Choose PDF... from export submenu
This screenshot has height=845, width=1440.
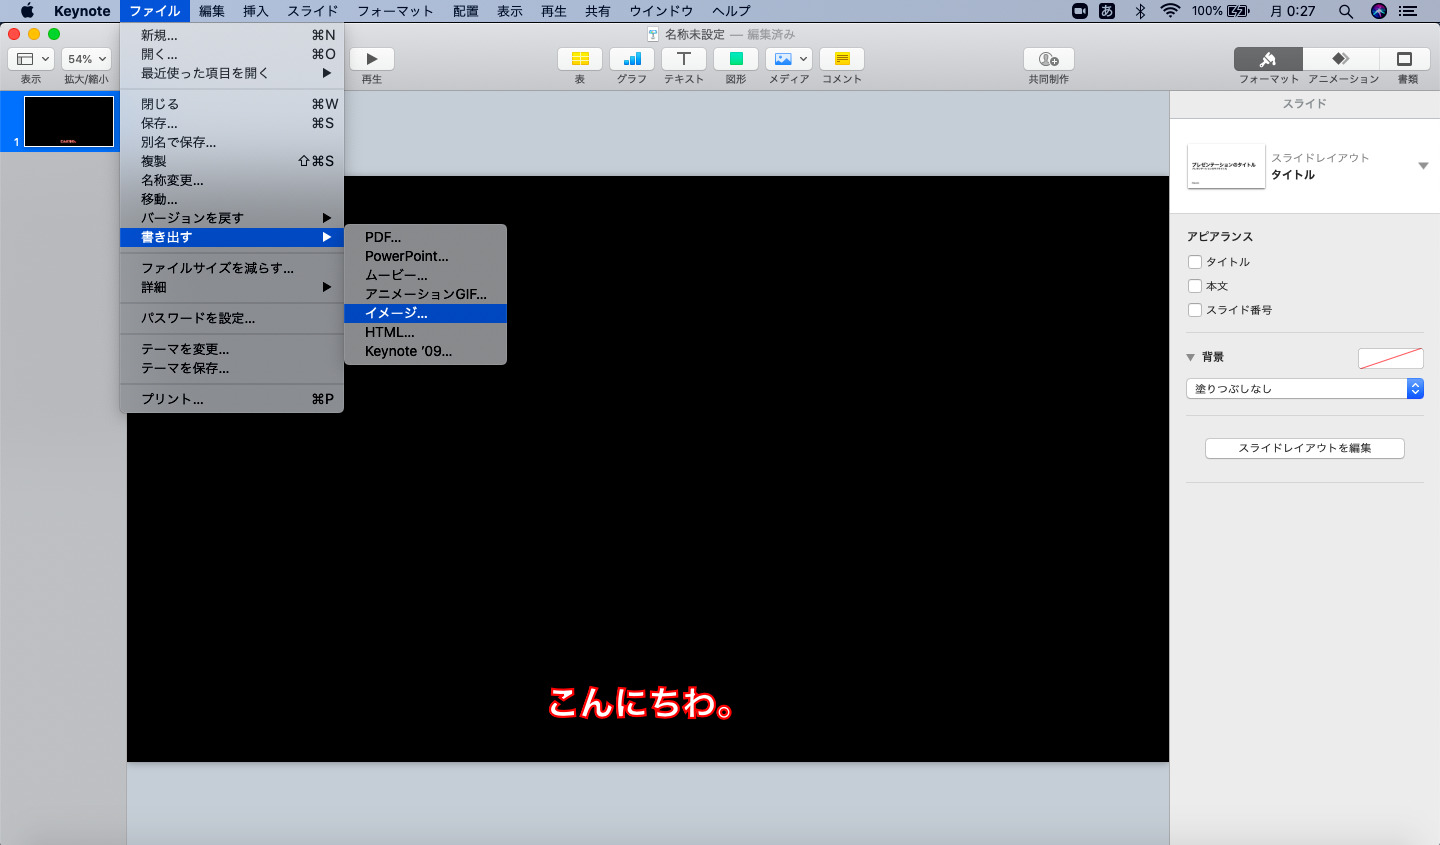[x=426, y=237]
